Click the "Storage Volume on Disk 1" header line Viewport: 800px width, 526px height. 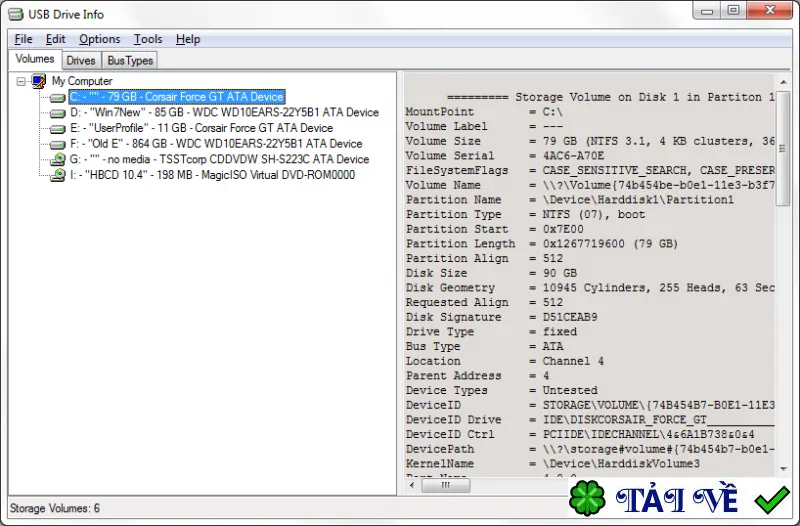[x=611, y=97]
